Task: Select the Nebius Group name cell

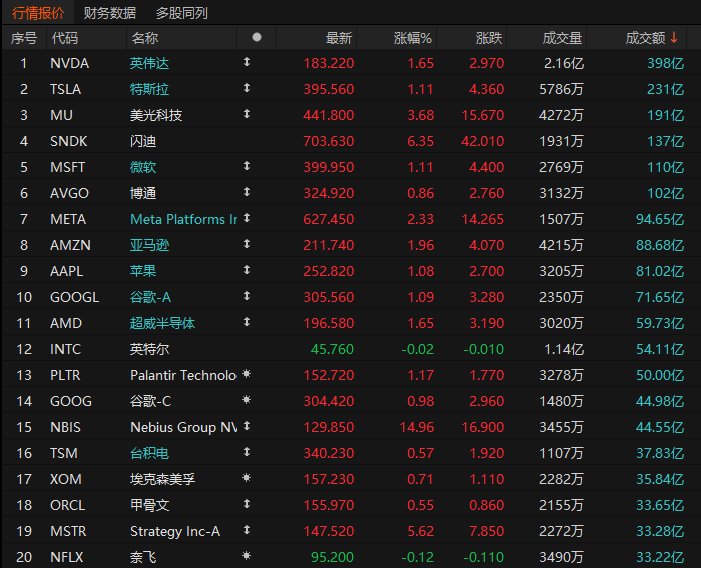Action: click(x=183, y=427)
